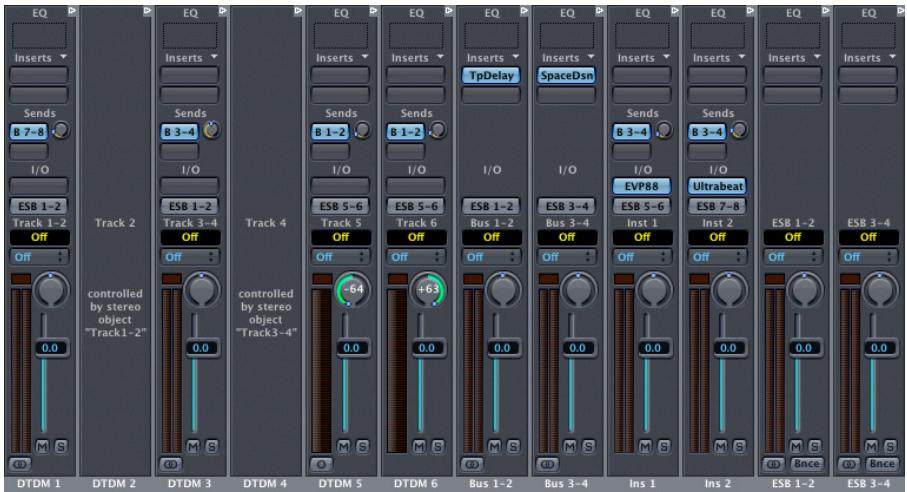Image resolution: width=907 pixels, height=492 pixels.
Task: Click the pan knob on ESB 3-4 strip
Action: [x=879, y=289]
